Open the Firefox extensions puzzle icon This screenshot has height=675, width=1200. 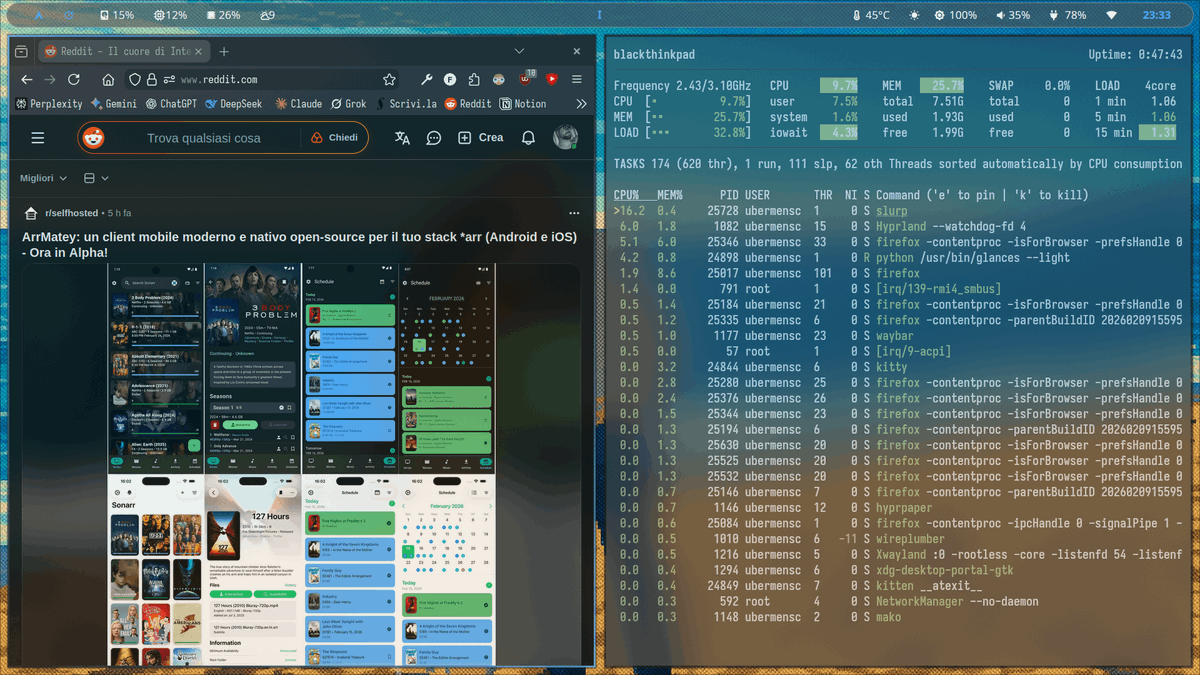(474, 79)
